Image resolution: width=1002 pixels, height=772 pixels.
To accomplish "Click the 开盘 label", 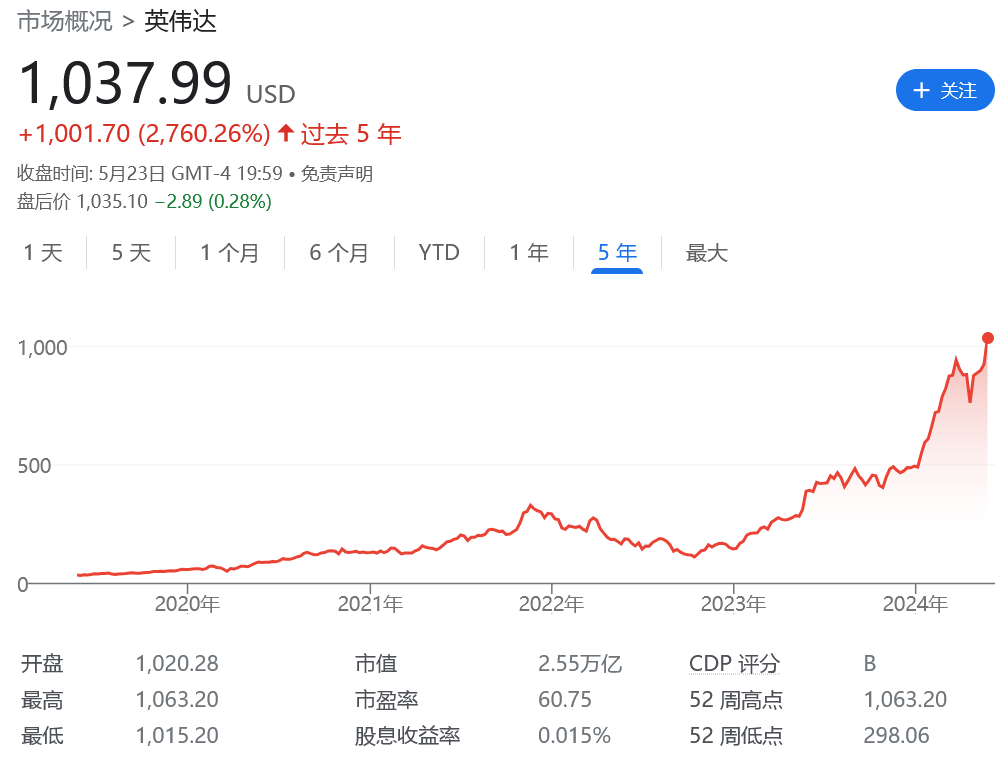I will point(42,664).
